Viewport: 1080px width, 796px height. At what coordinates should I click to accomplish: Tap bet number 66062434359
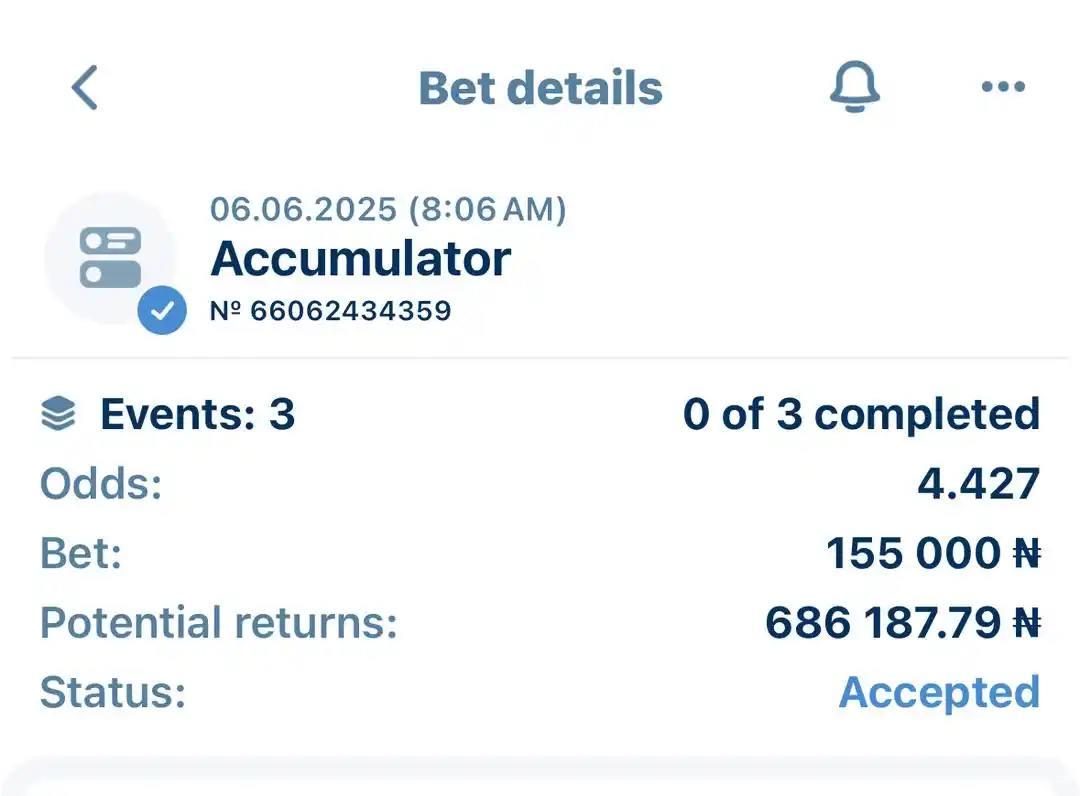[331, 311]
